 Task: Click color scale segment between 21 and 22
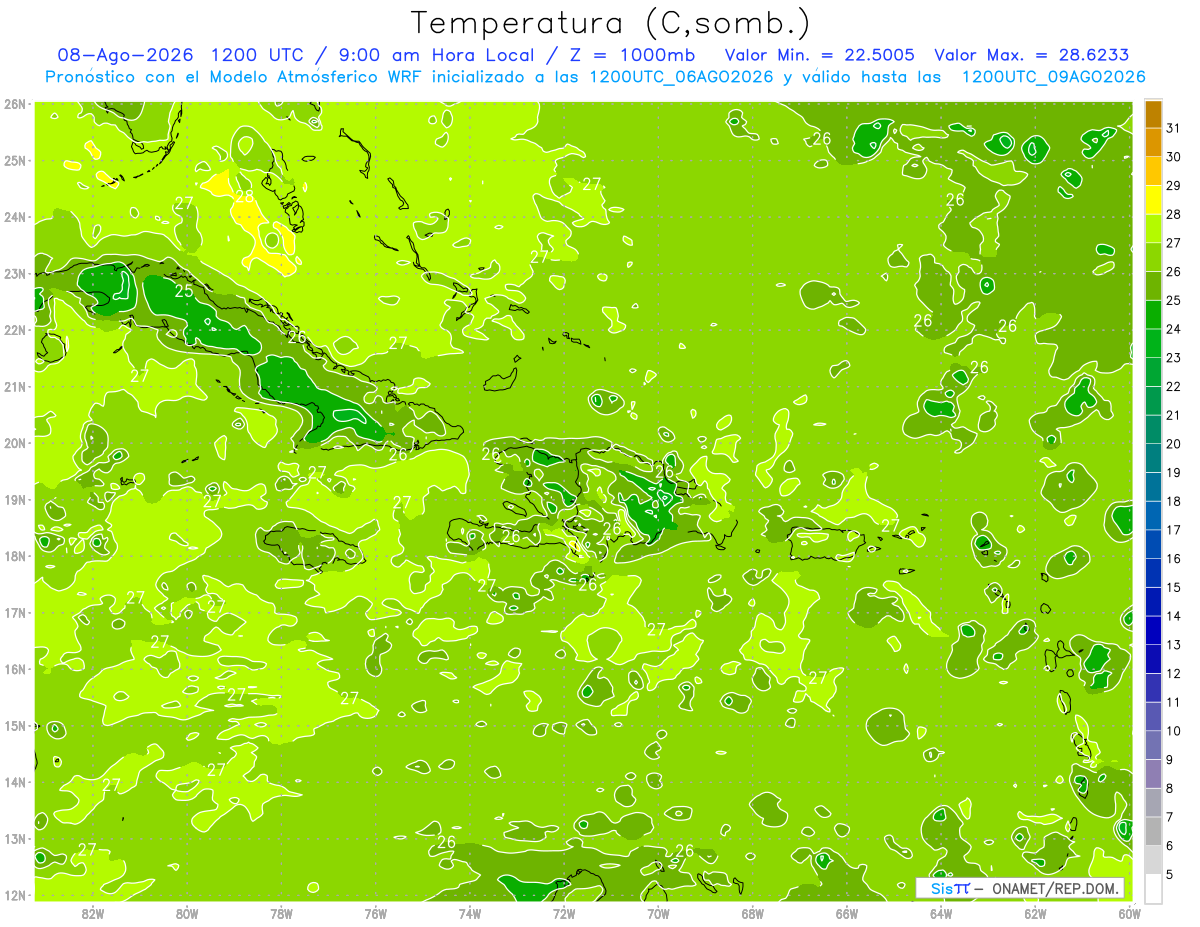[x=1153, y=401]
